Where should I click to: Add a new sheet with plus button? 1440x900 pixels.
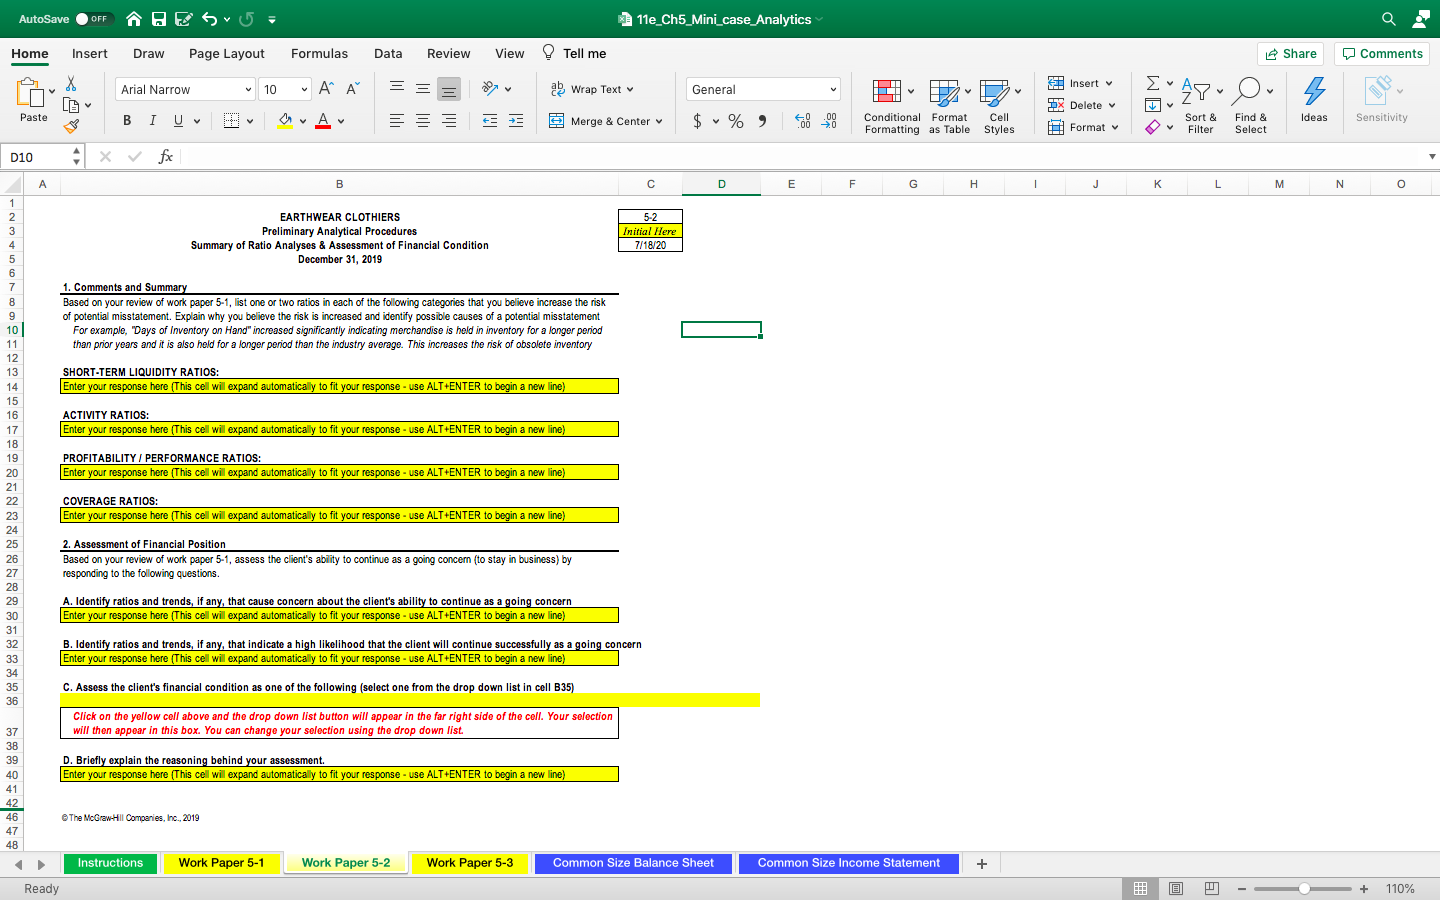(x=982, y=863)
